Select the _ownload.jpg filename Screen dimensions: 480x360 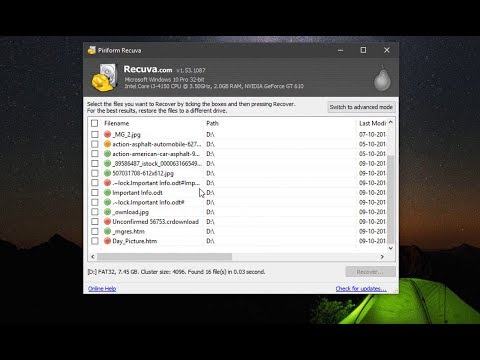[x=131, y=212]
